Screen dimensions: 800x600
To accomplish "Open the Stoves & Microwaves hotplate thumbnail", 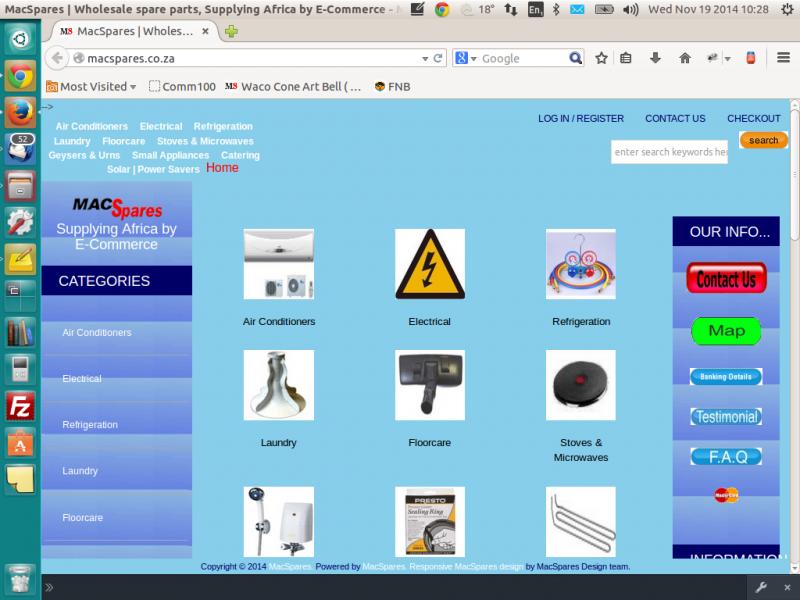I will (x=581, y=385).
